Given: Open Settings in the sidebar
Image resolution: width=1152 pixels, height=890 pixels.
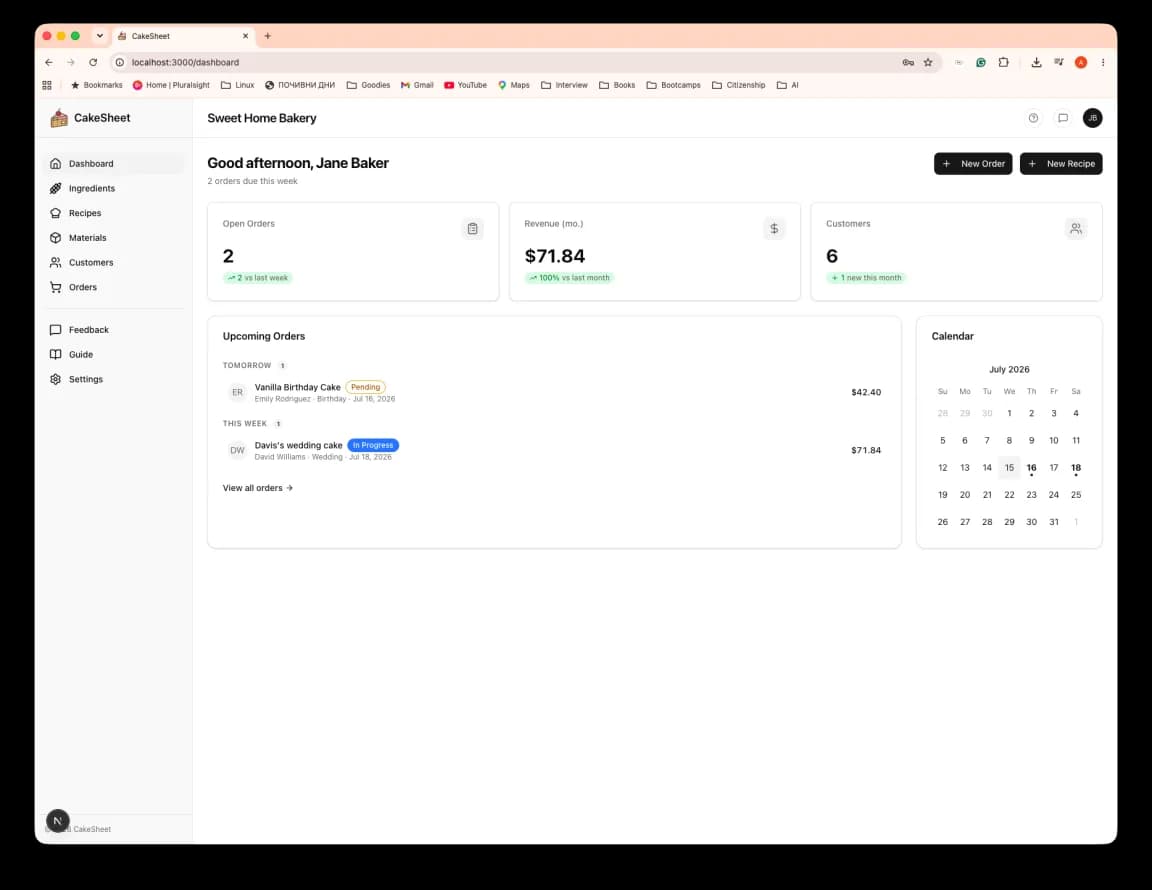Looking at the screenshot, I should tap(115, 379).
